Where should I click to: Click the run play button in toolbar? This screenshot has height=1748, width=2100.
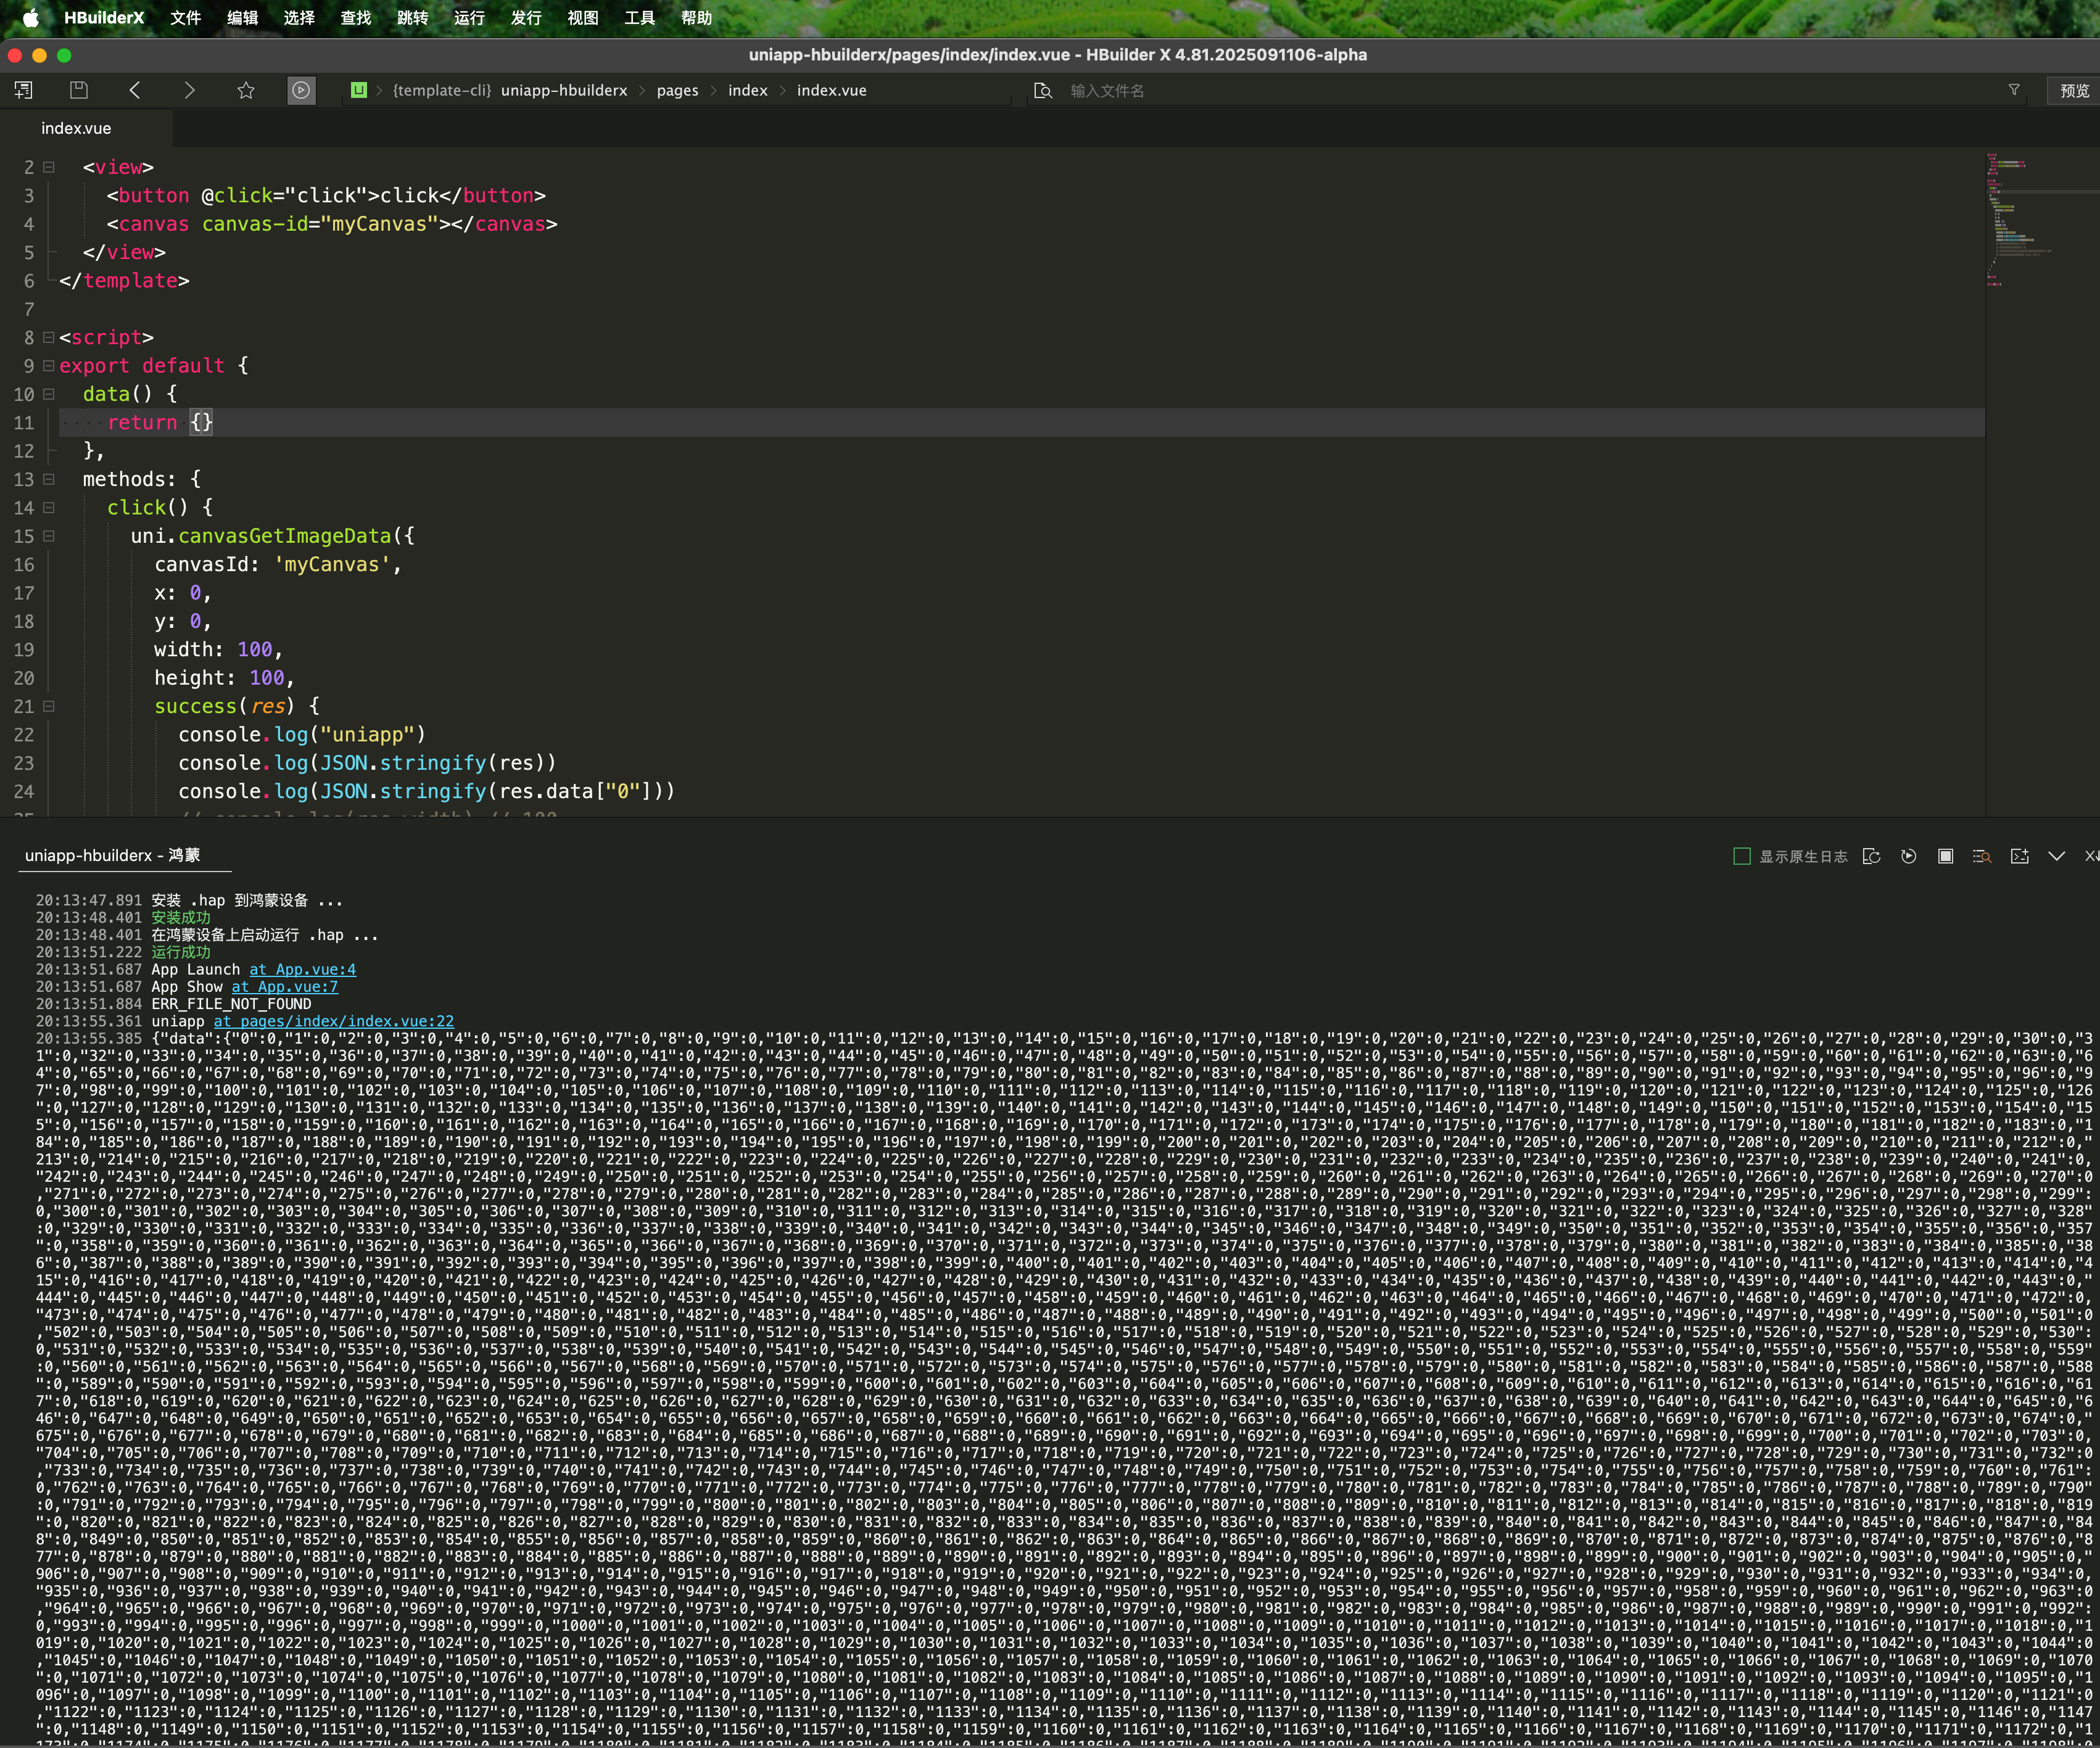point(301,90)
